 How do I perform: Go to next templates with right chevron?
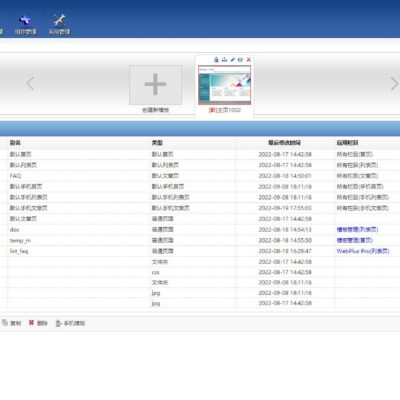click(394, 83)
